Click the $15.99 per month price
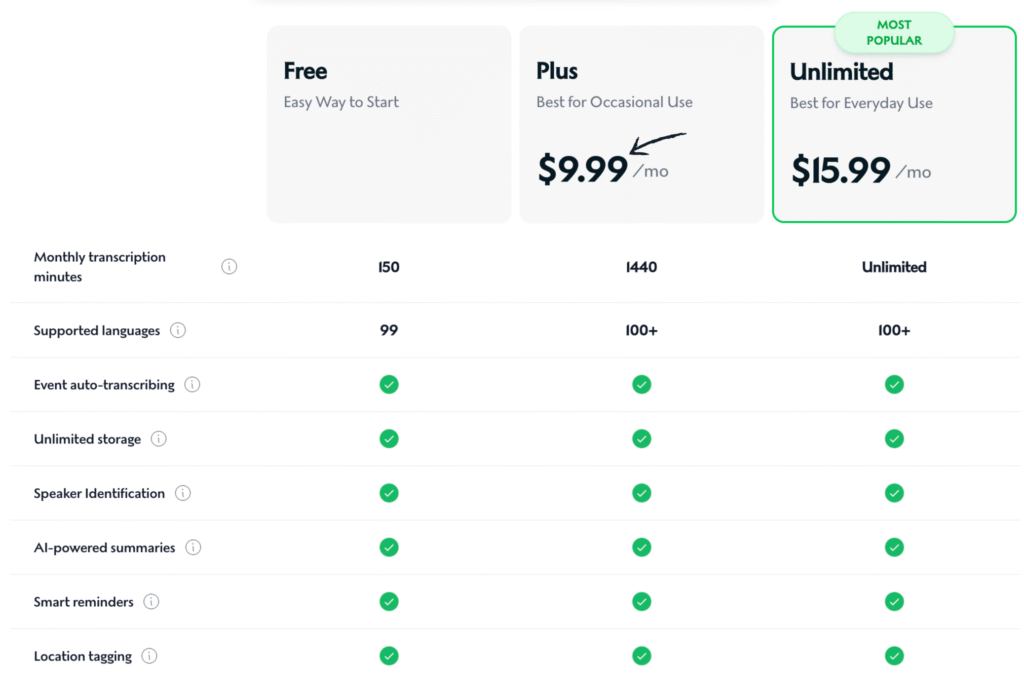1024x680 pixels. (x=861, y=170)
